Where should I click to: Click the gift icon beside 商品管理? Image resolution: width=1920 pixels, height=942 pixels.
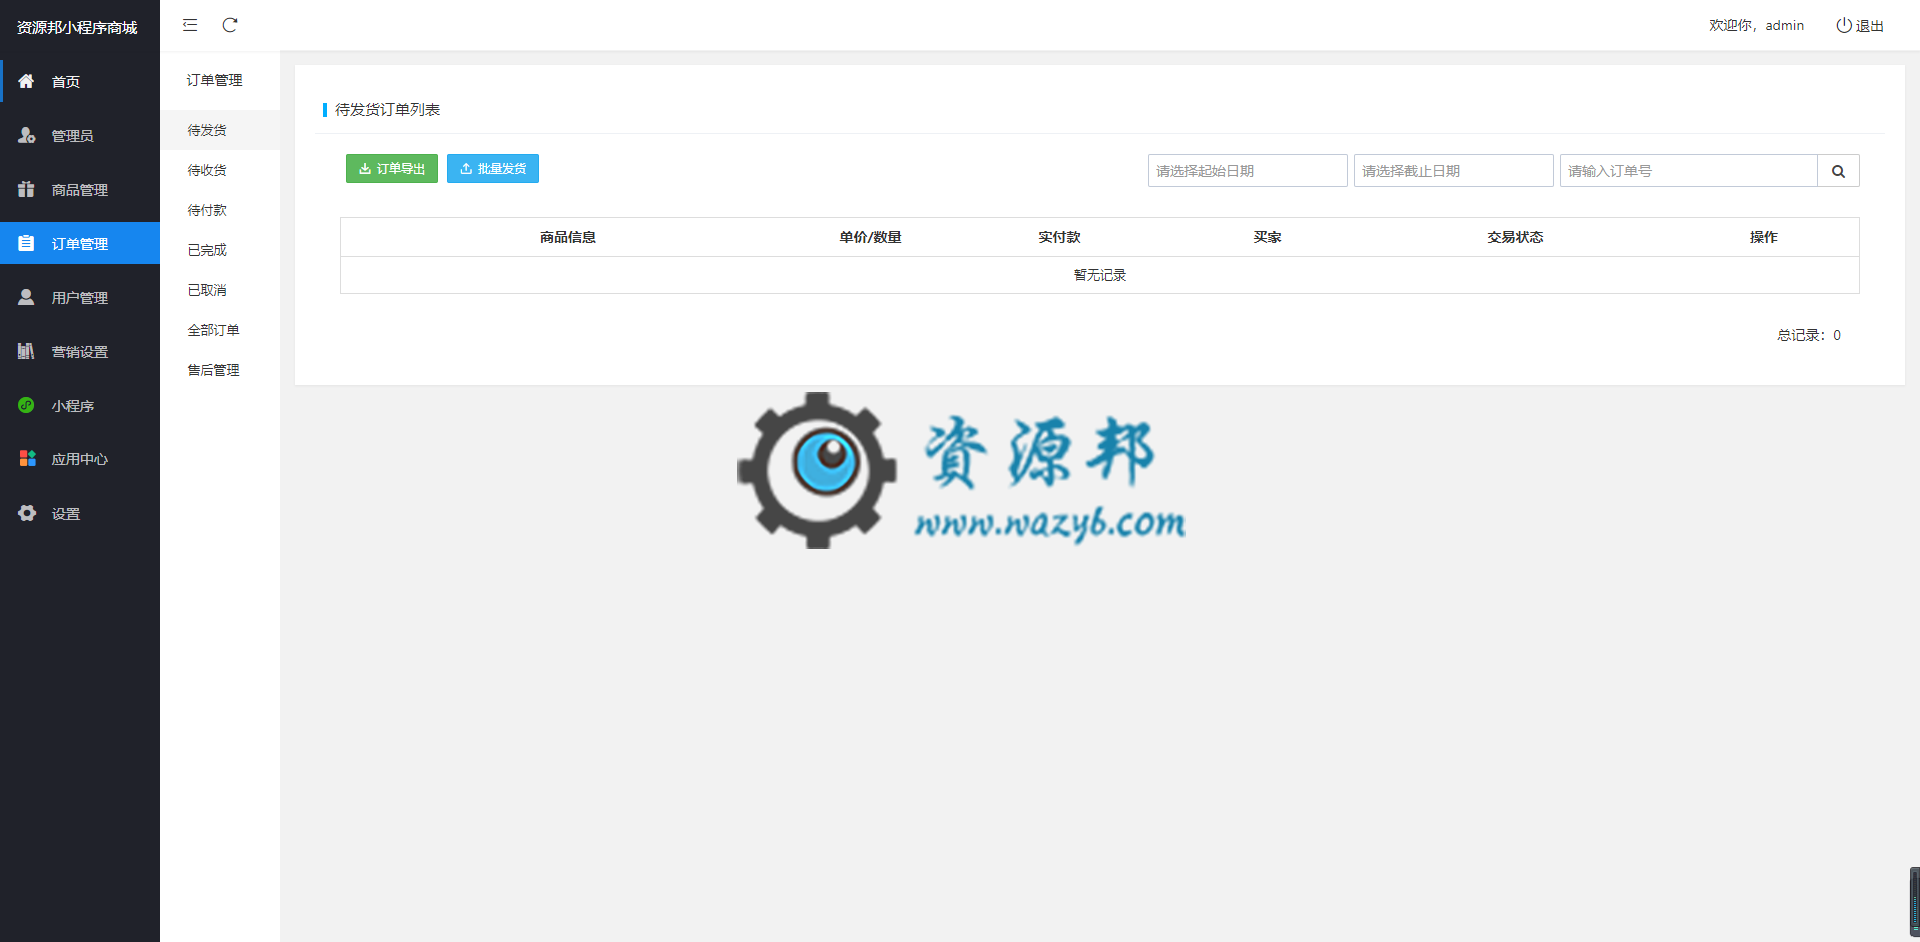point(27,189)
